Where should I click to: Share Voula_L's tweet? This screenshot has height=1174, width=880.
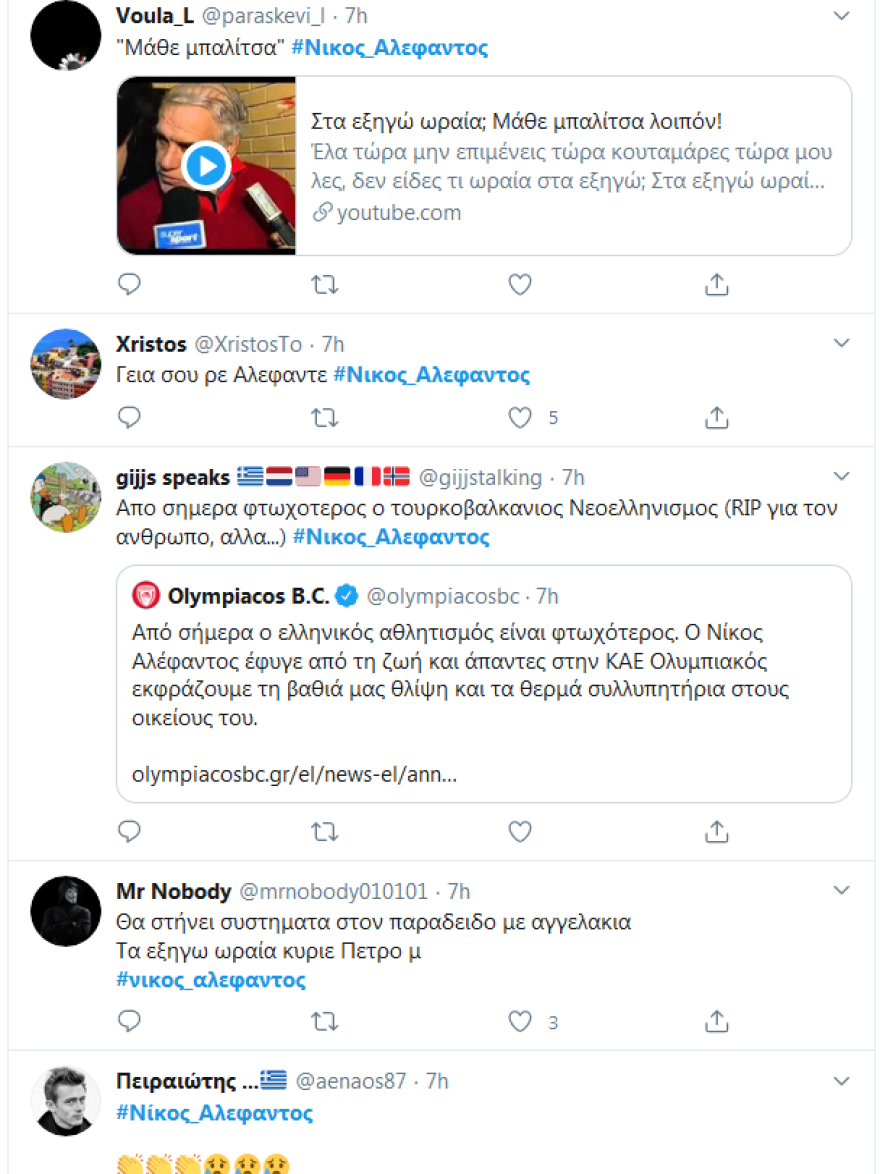716,285
